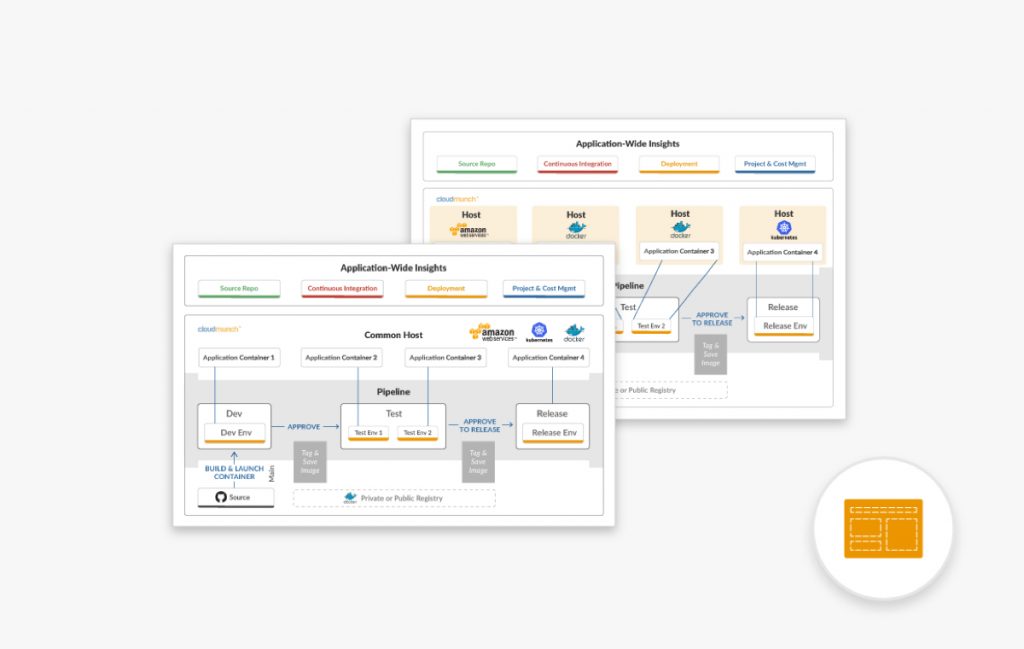Image resolution: width=1024 pixels, height=649 pixels.
Task: Click Application Container 4 in the front diagram
Action: pyautogui.click(x=549, y=358)
